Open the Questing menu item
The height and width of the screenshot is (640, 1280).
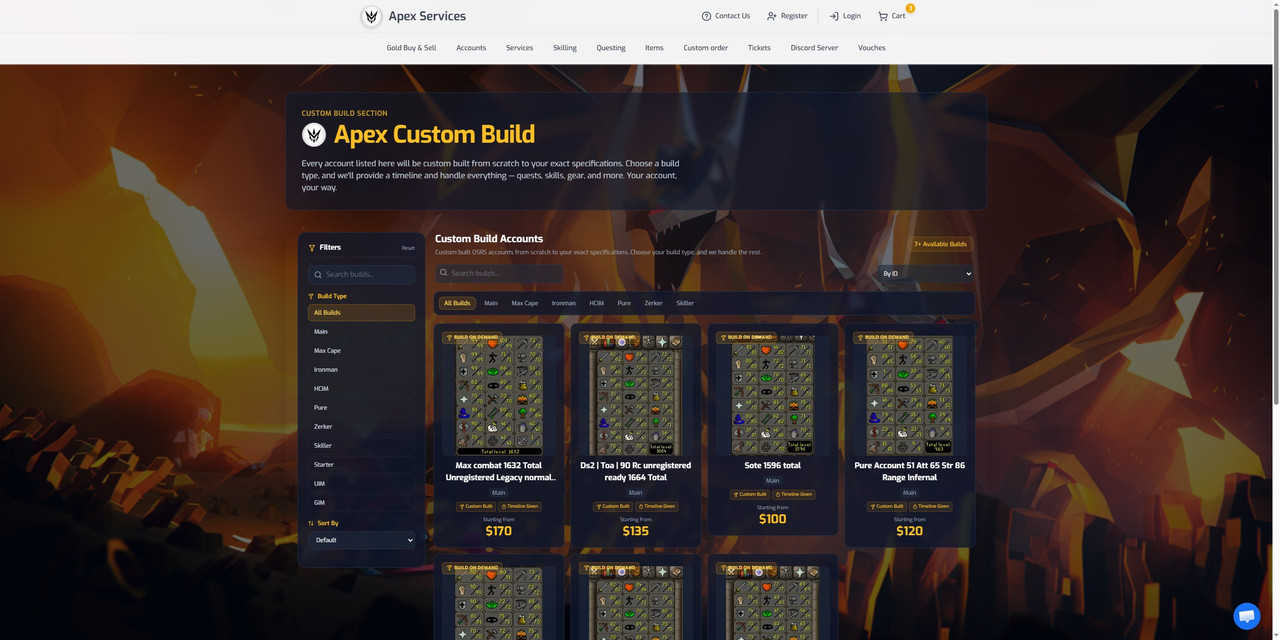tap(611, 48)
